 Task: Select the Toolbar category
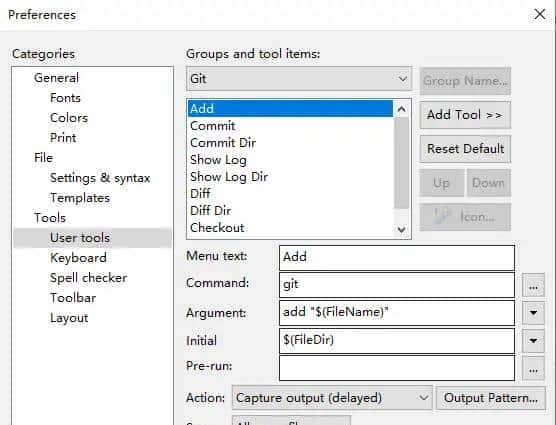(x=73, y=298)
